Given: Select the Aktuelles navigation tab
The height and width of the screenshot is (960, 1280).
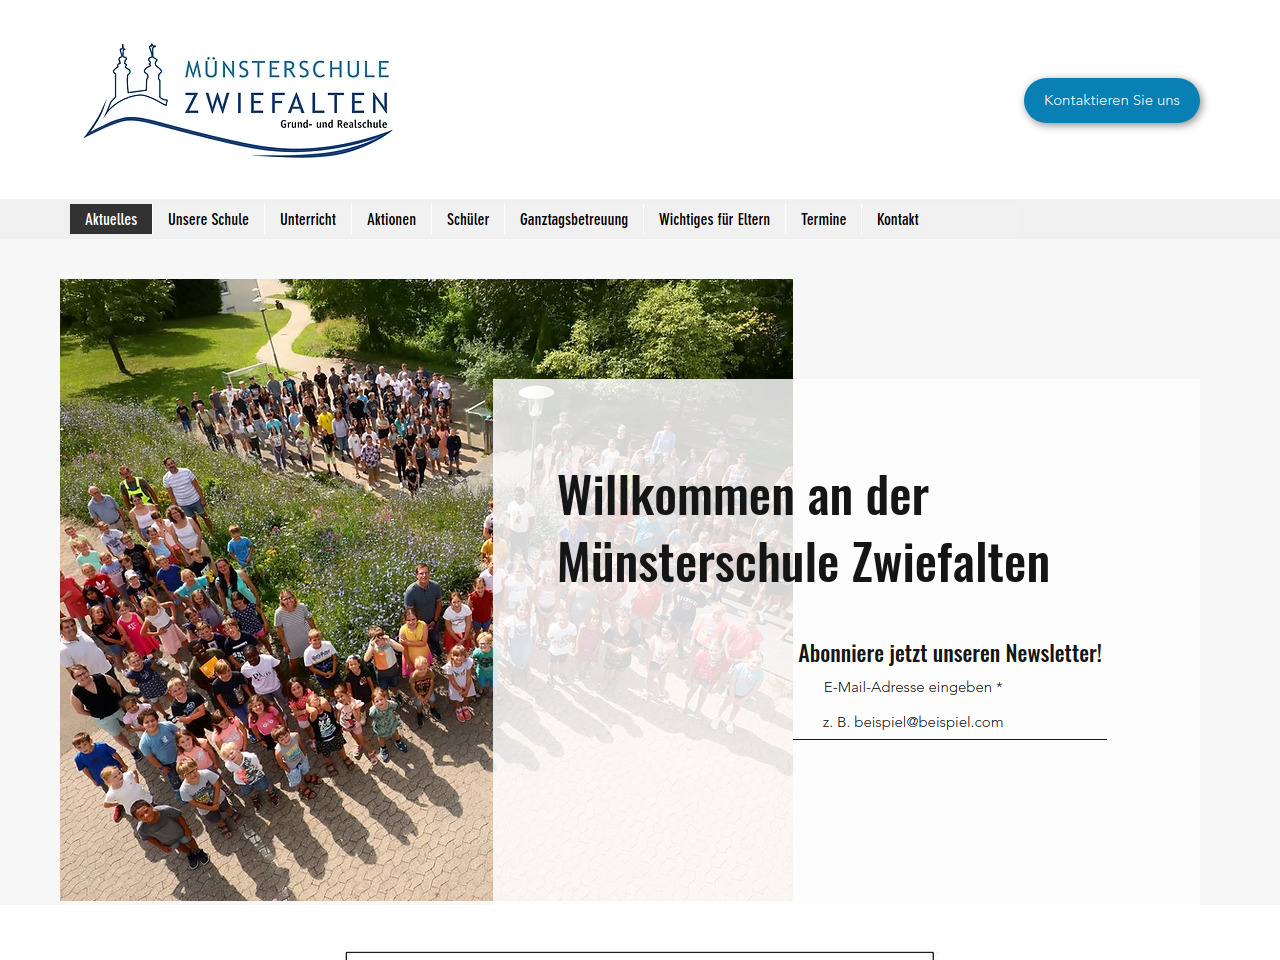Looking at the screenshot, I should click(x=111, y=219).
